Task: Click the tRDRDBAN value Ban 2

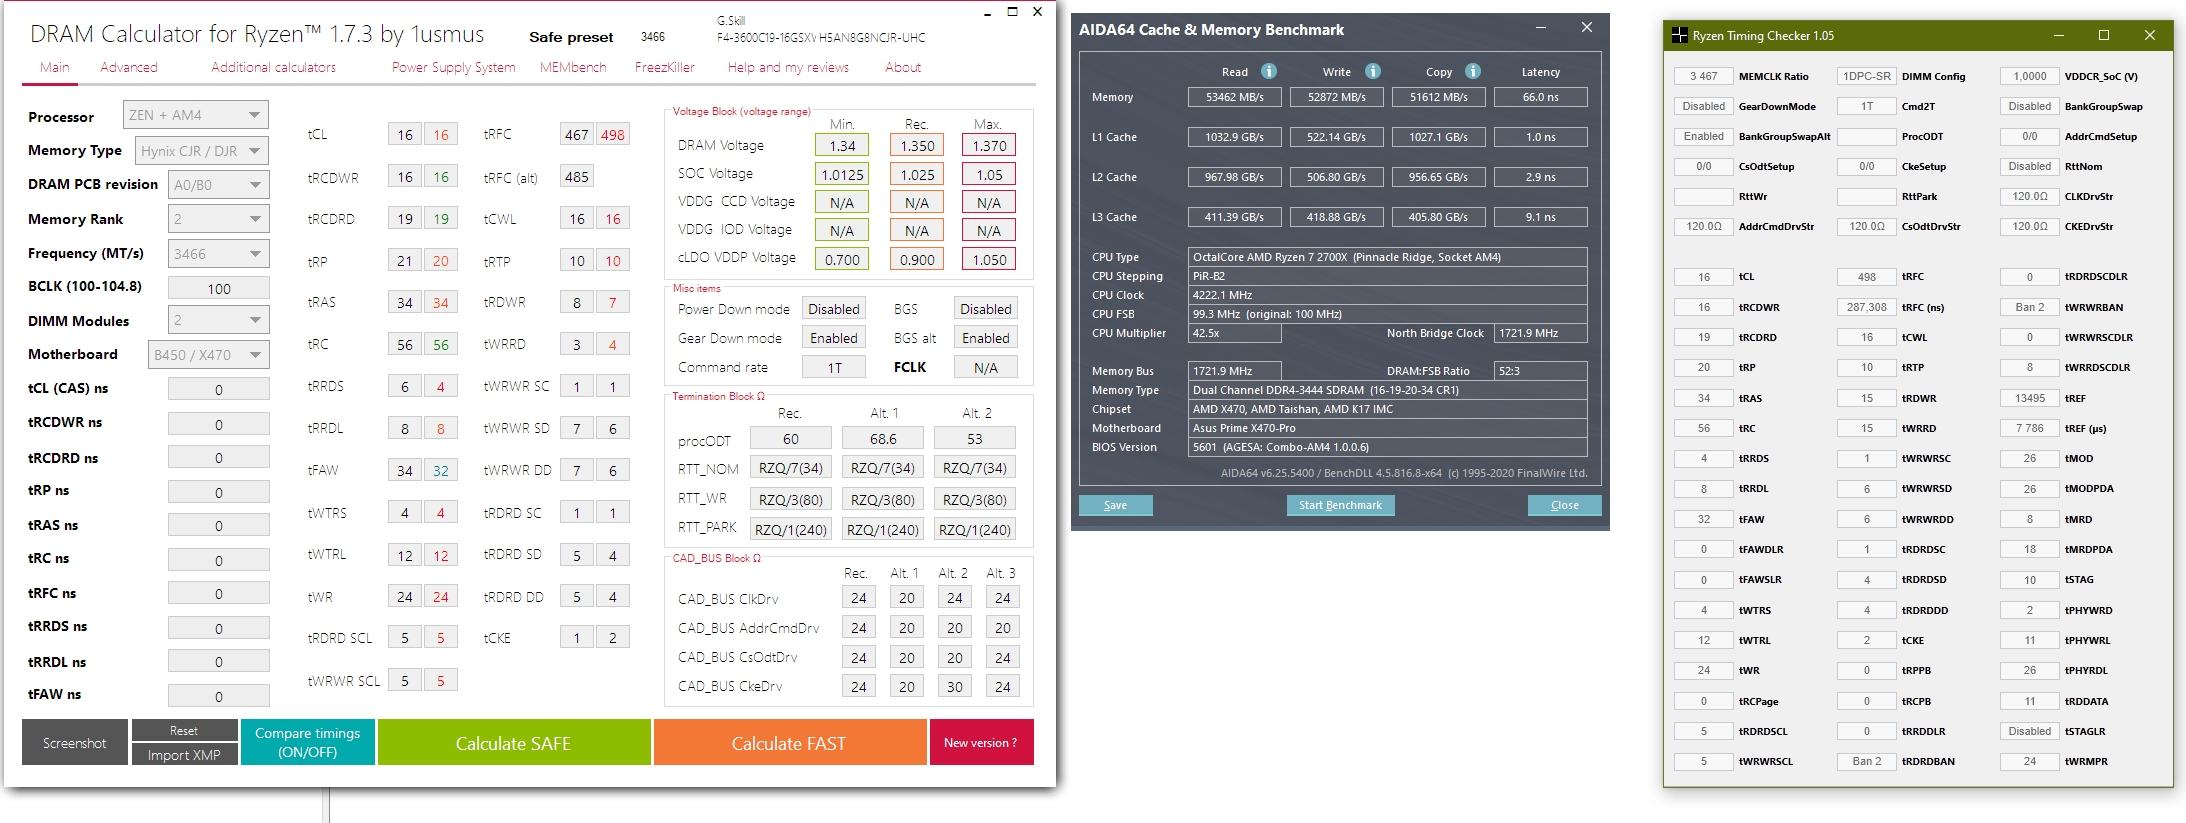Action: [x=1866, y=761]
